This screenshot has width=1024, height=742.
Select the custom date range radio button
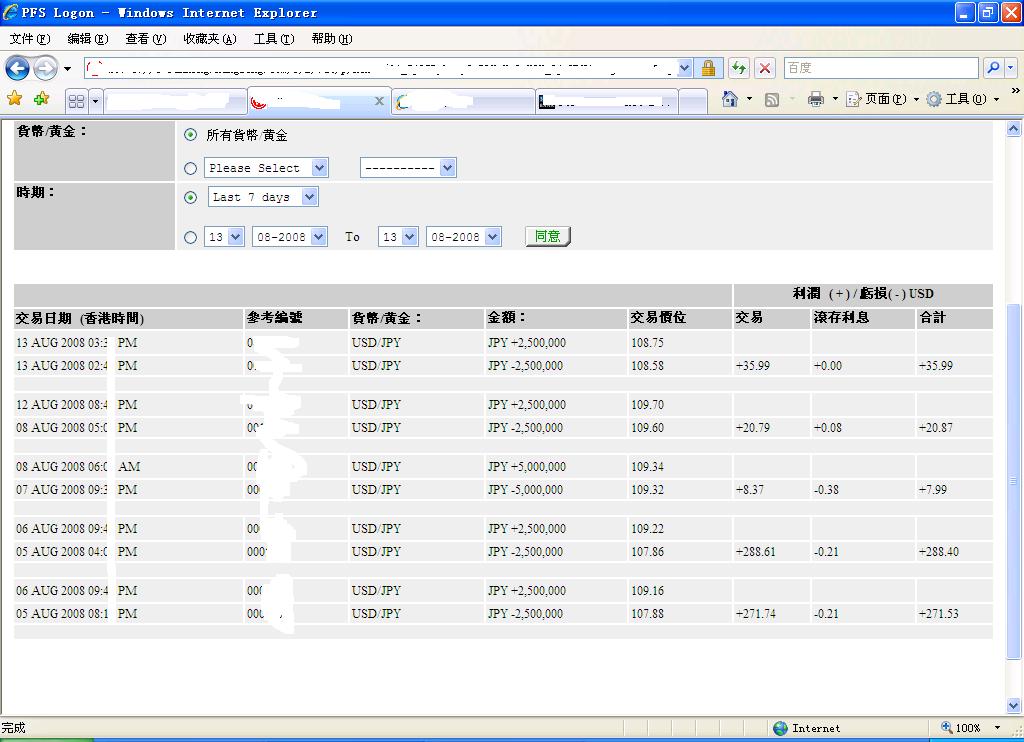(191, 237)
